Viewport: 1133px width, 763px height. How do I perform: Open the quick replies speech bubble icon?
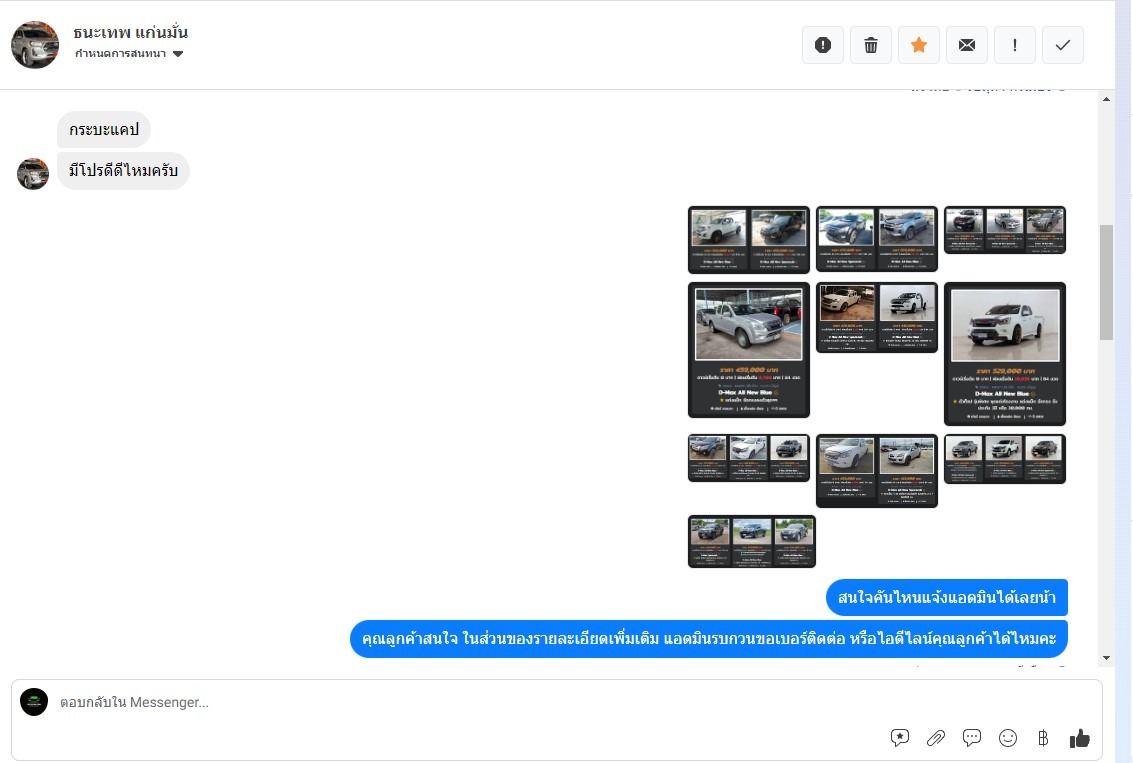(972, 738)
